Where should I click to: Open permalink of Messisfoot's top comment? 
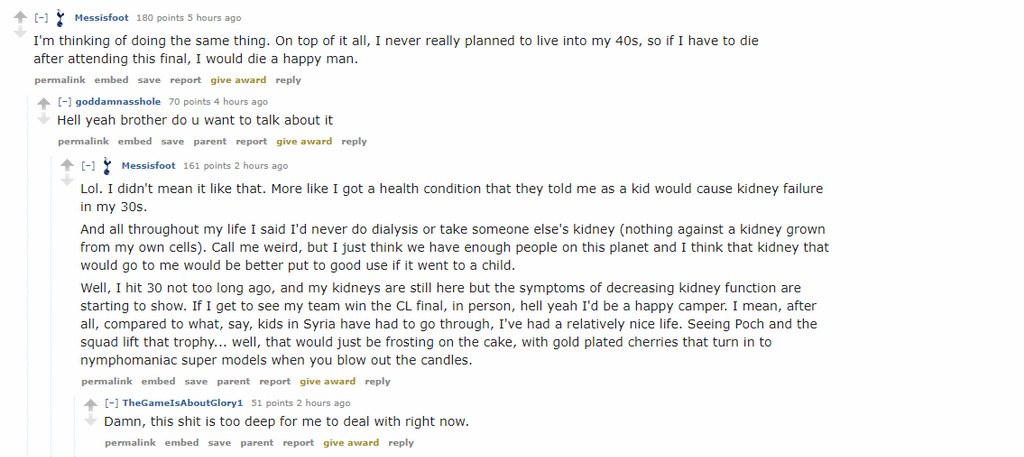point(60,80)
